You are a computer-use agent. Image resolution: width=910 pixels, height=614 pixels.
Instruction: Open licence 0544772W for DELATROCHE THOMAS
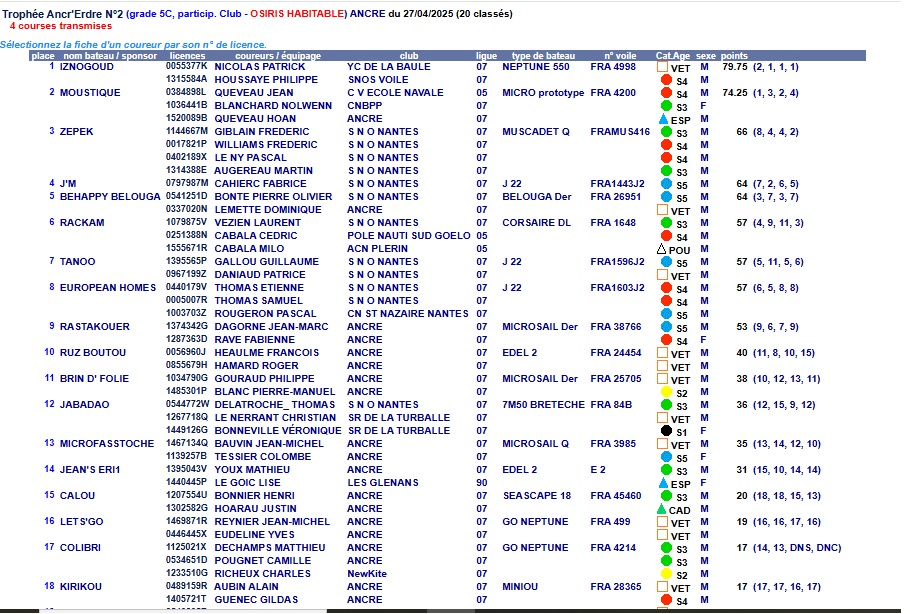click(187, 404)
